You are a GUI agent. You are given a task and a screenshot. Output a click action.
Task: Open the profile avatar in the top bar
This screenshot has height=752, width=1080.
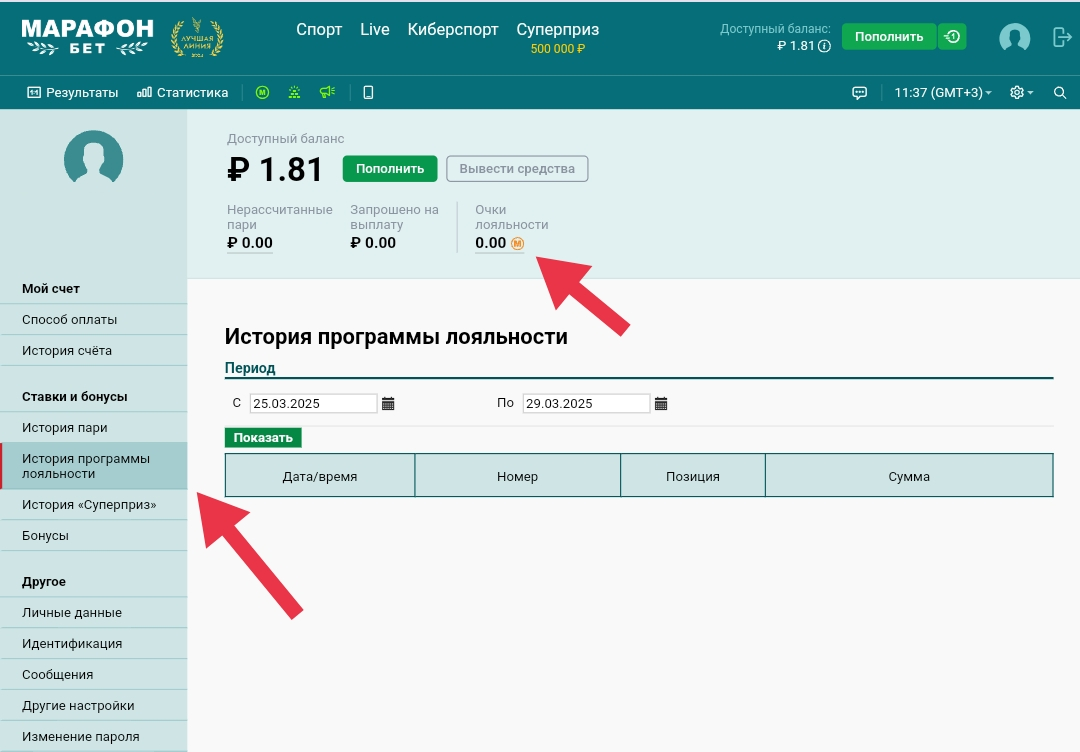1014,38
